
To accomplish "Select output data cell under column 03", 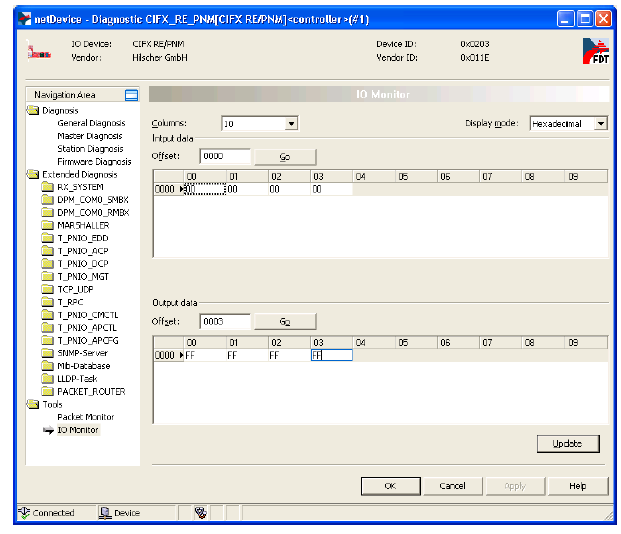I will (330, 355).
